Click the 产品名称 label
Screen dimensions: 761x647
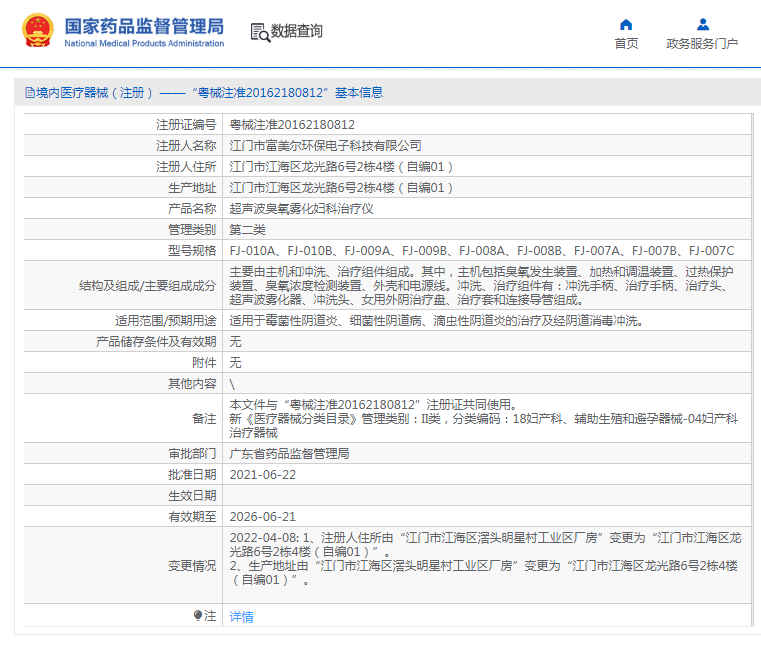(x=192, y=209)
